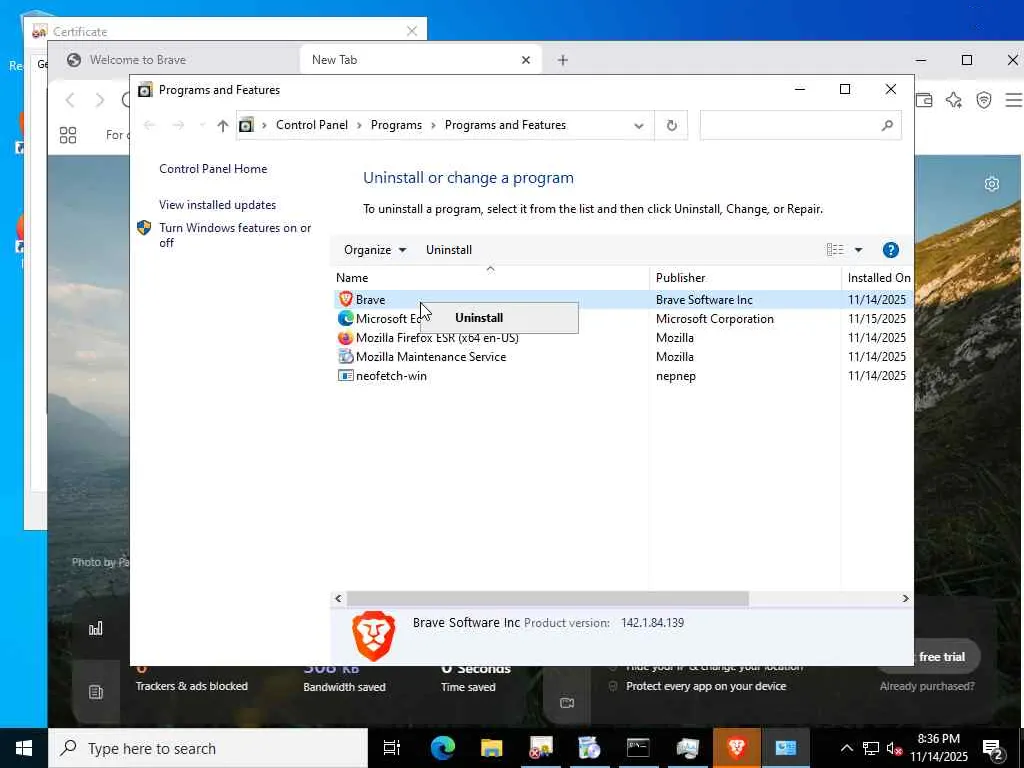Sort by the Name column header
This screenshot has height=768, width=1024.
[x=490, y=278]
